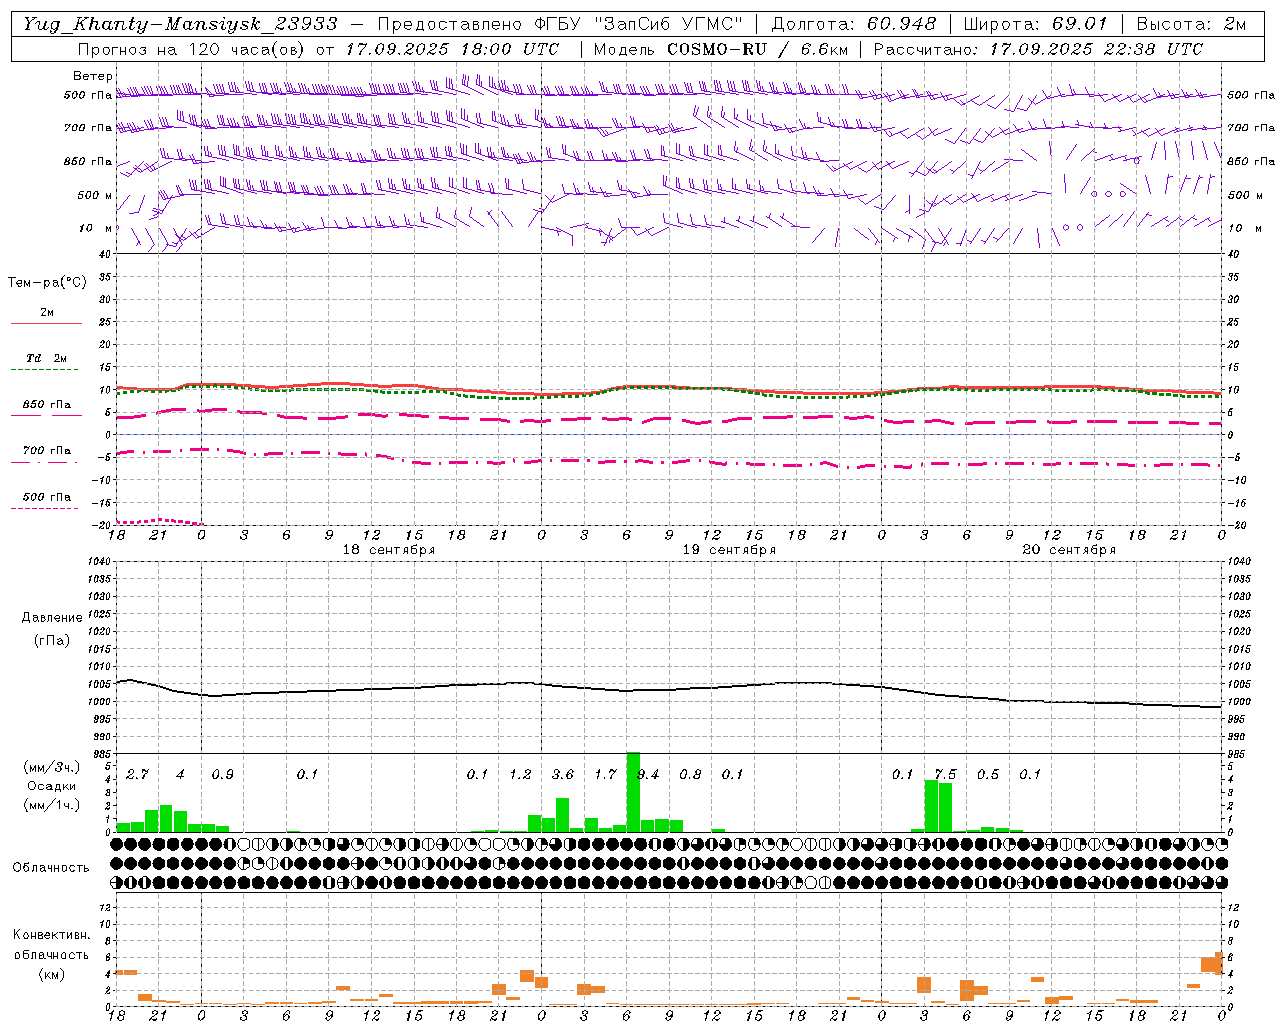
Task: Click the Рассчитано: 17.09.2025 22:38 UTC timestamp
Action: [x=1038, y=49]
